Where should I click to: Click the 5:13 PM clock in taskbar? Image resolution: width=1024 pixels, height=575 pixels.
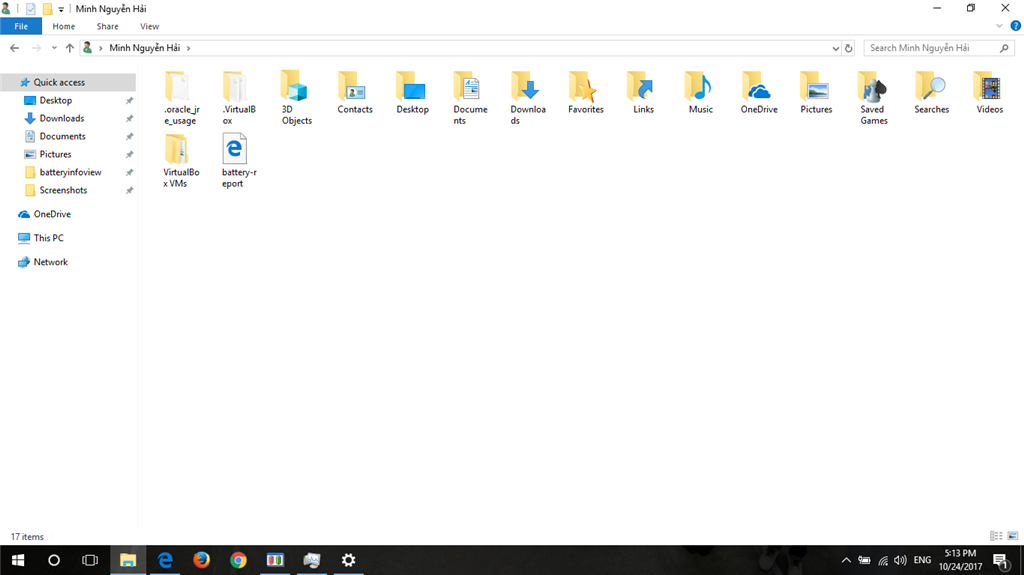(x=960, y=560)
